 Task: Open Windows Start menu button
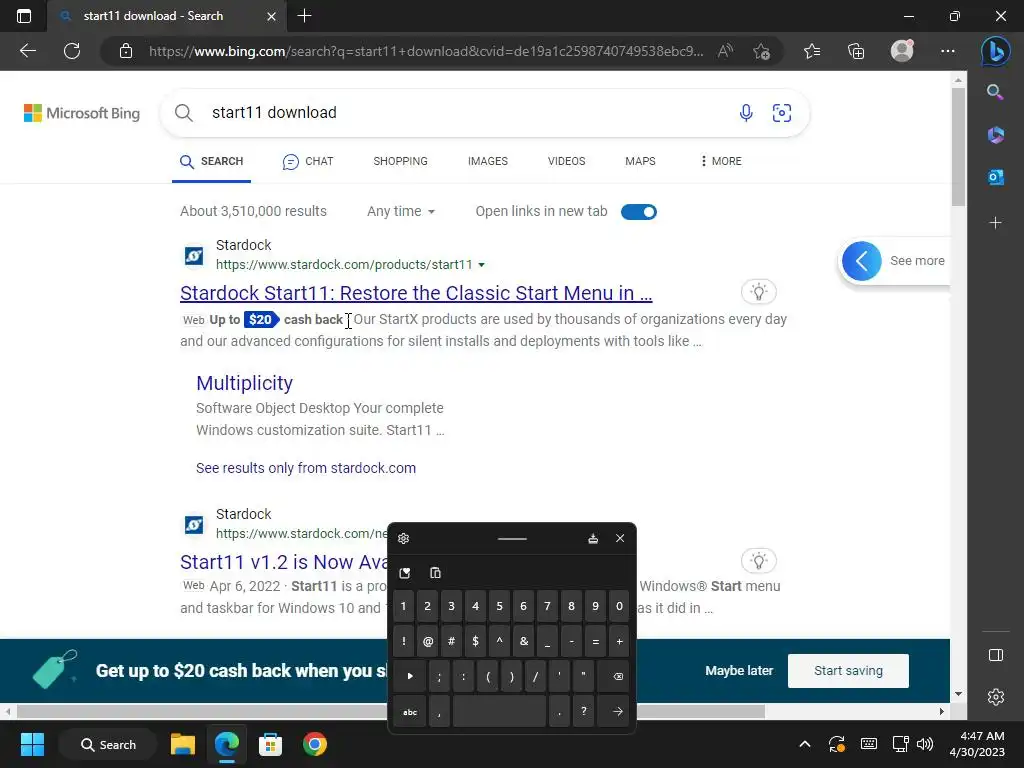[x=32, y=744]
